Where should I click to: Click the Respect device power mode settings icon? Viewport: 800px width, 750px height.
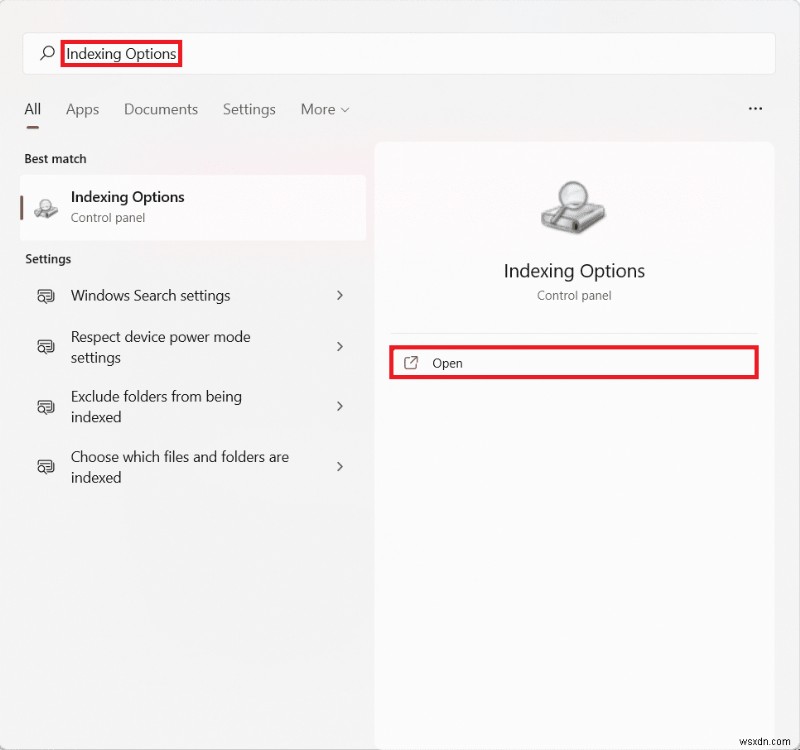(45, 346)
